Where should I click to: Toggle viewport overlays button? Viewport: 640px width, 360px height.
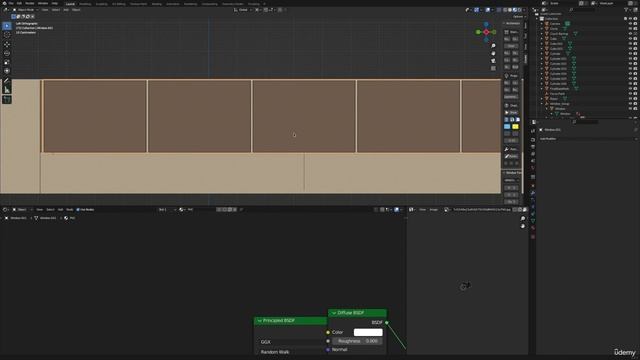[x=488, y=10]
